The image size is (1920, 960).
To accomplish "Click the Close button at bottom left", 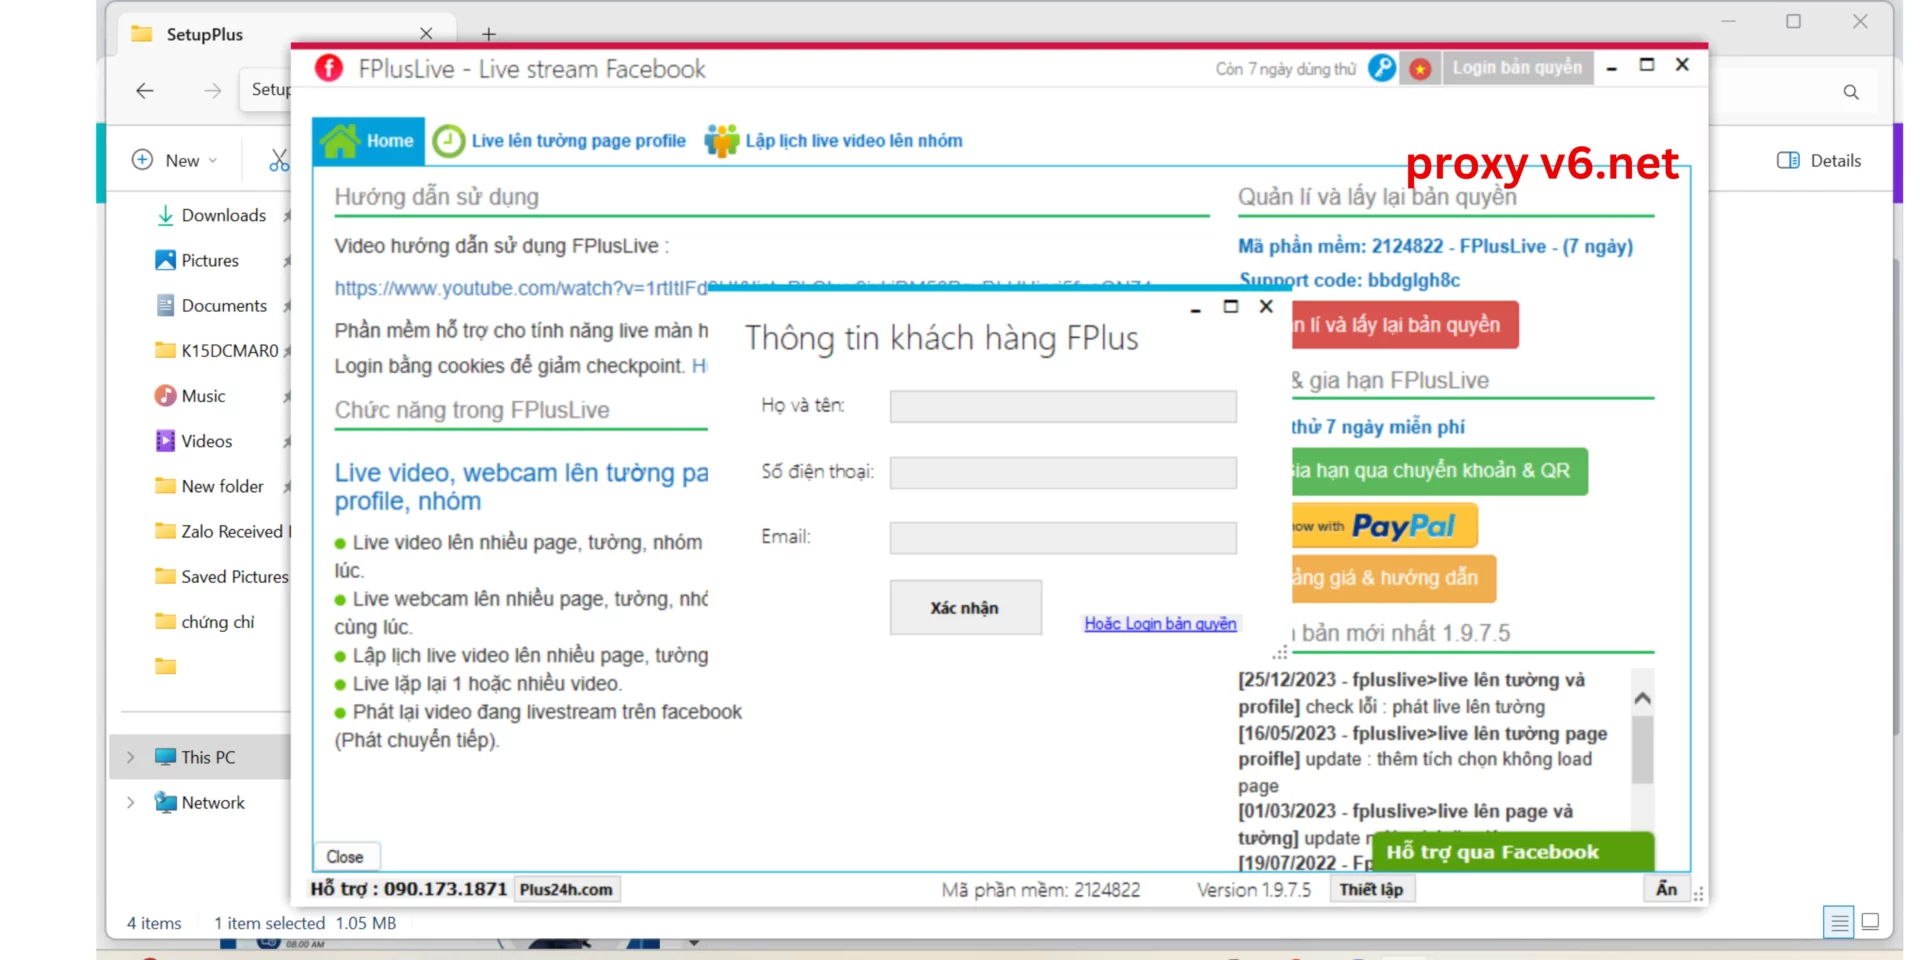I will tap(345, 857).
